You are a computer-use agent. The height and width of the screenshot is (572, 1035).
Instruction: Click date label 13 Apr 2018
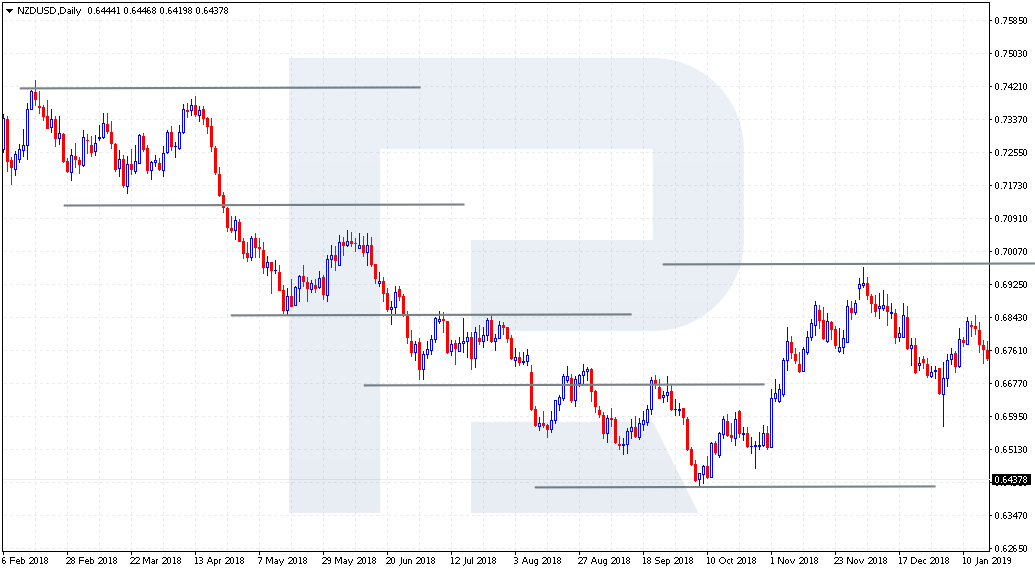pos(219,561)
